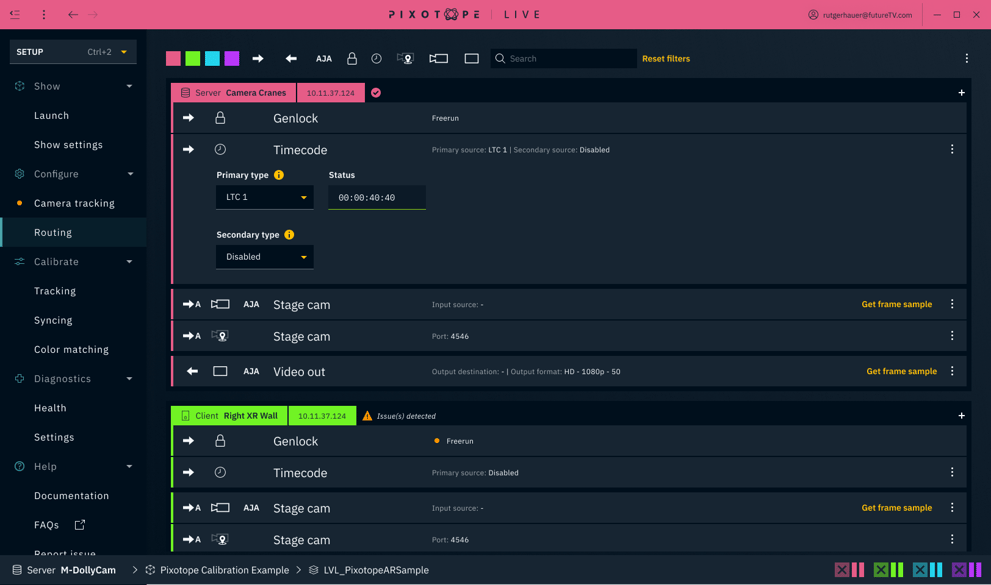Image resolution: width=991 pixels, height=585 pixels.
Task: Open Color matching
Action: [x=71, y=349]
